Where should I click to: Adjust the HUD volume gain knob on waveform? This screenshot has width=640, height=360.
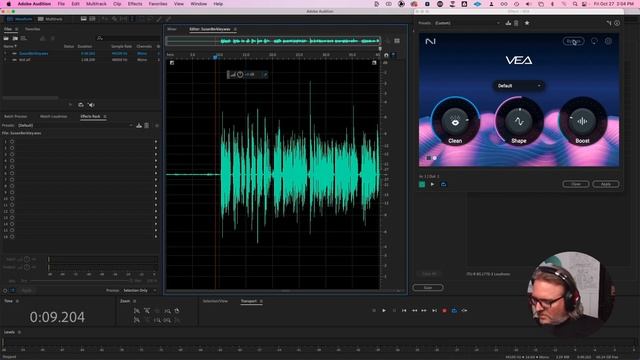point(240,75)
